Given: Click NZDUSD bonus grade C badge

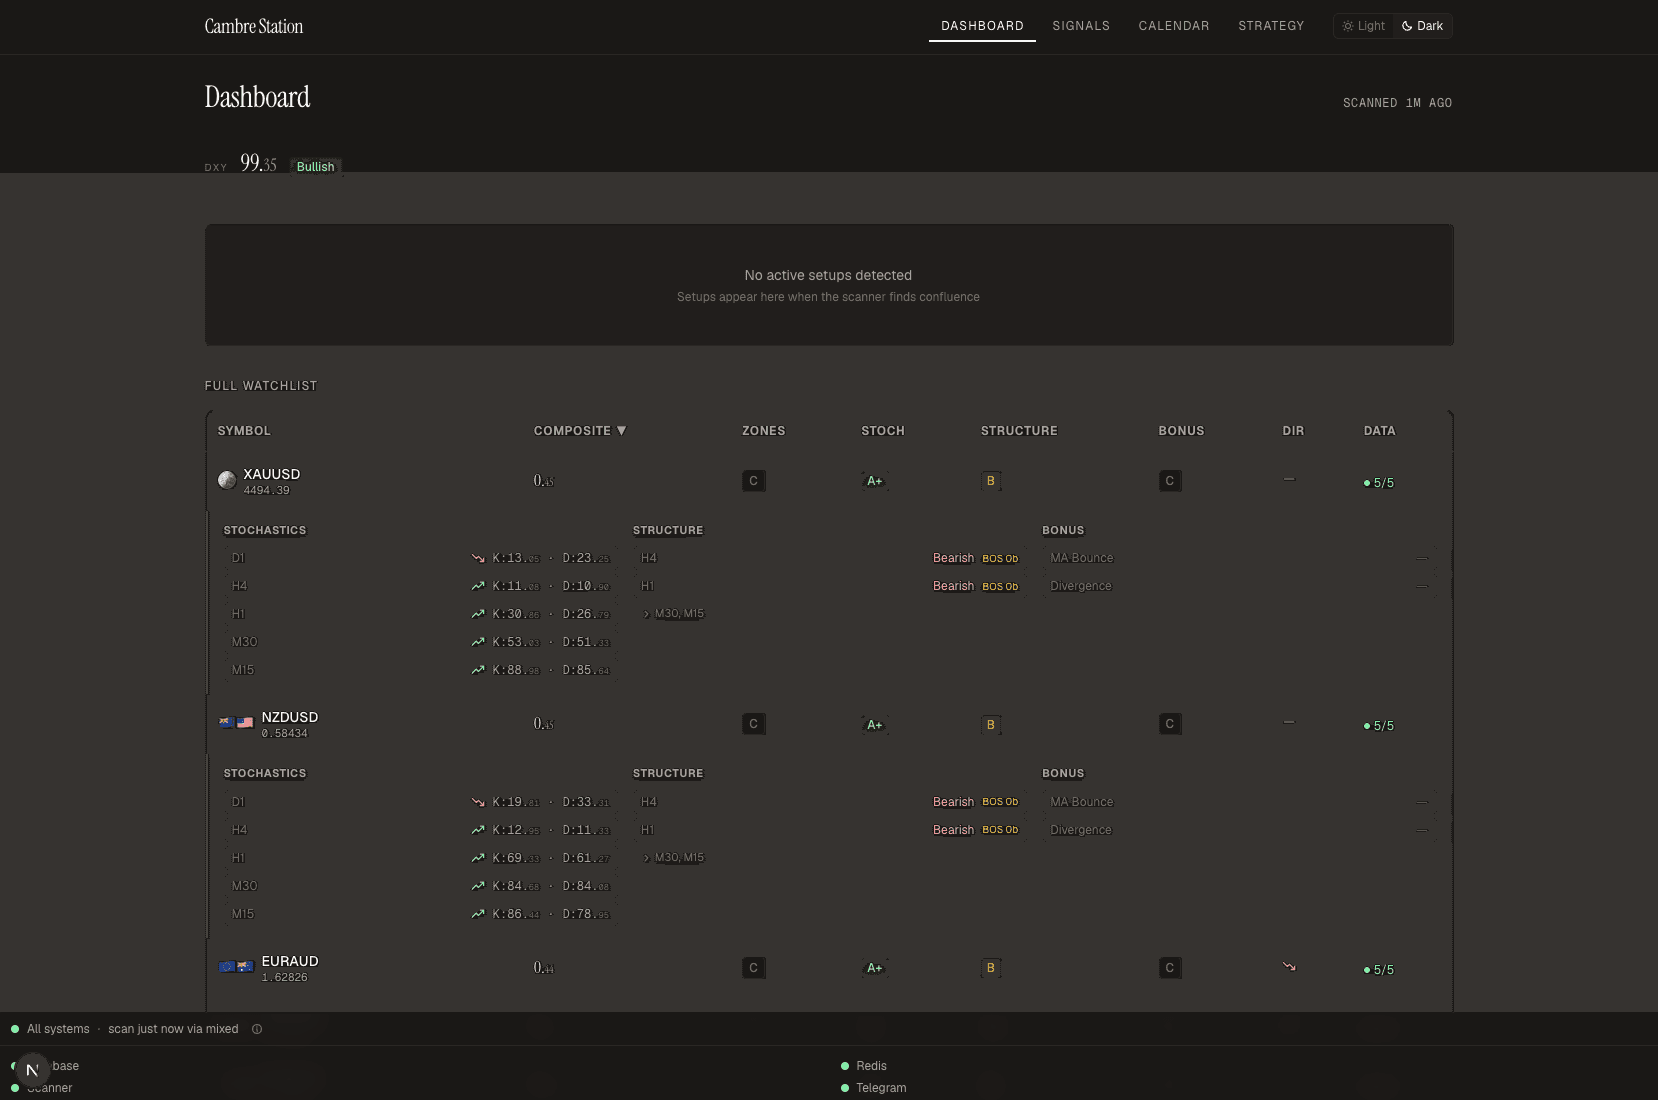Looking at the screenshot, I should (x=1170, y=724).
